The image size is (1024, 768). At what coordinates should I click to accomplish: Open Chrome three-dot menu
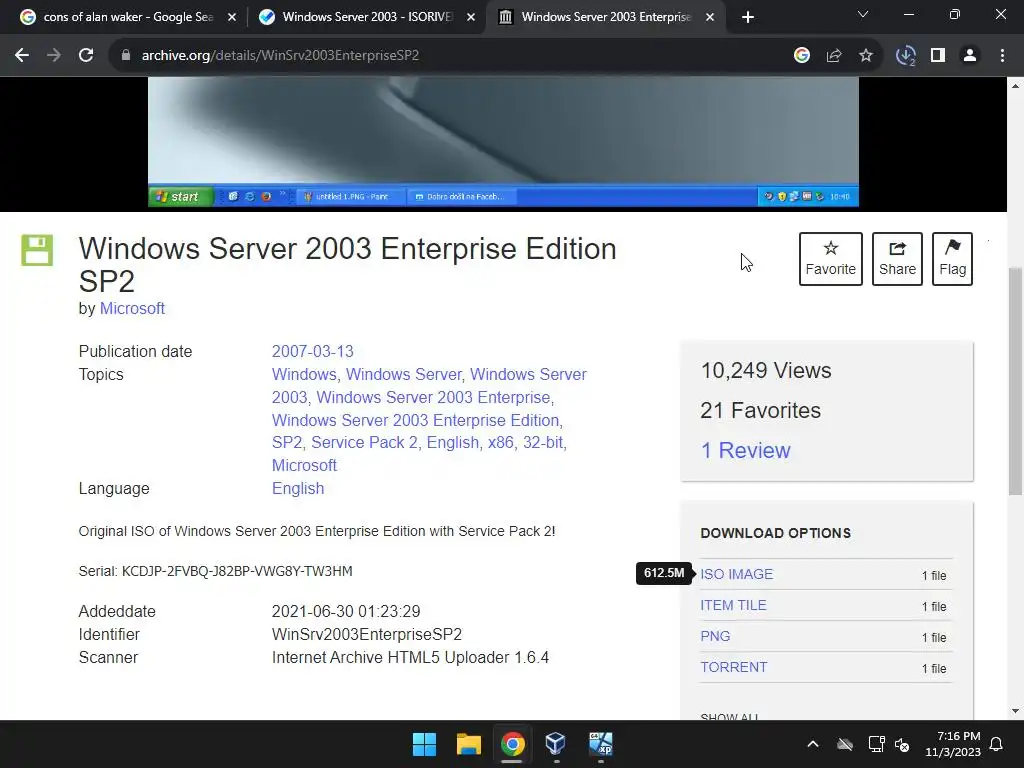pyautogui.click(x=1002, y=56)
